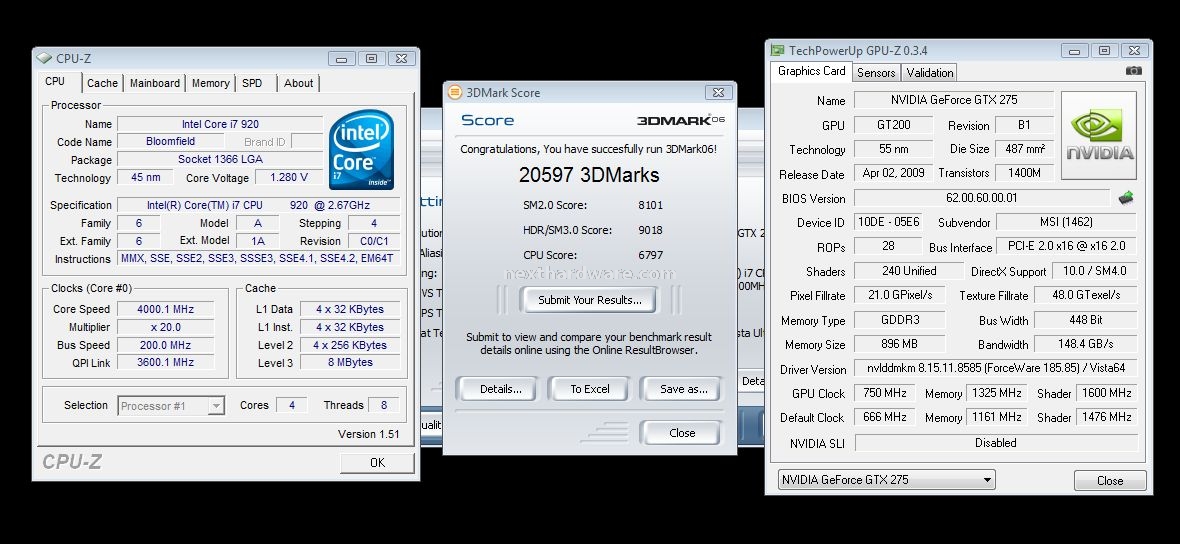
Task: Click the Multiplier x 20.0 value
Action: tap(166, 327)
